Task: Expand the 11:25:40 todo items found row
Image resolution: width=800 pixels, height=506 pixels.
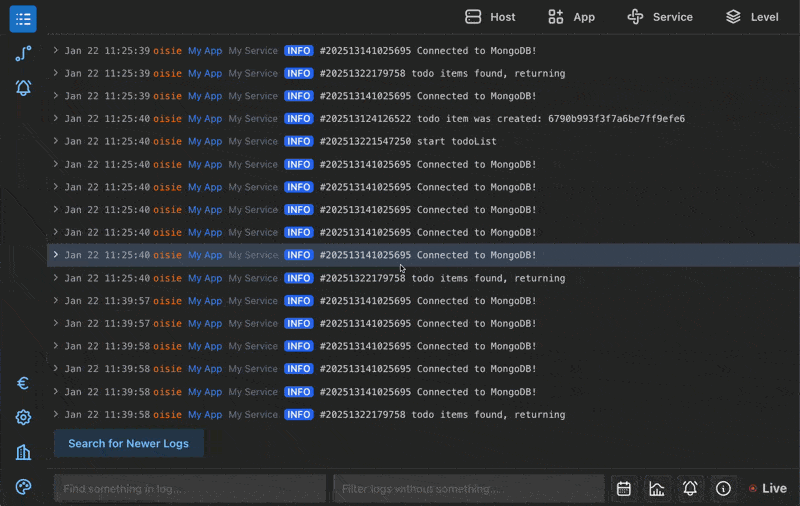Action: tap(56, 278)
